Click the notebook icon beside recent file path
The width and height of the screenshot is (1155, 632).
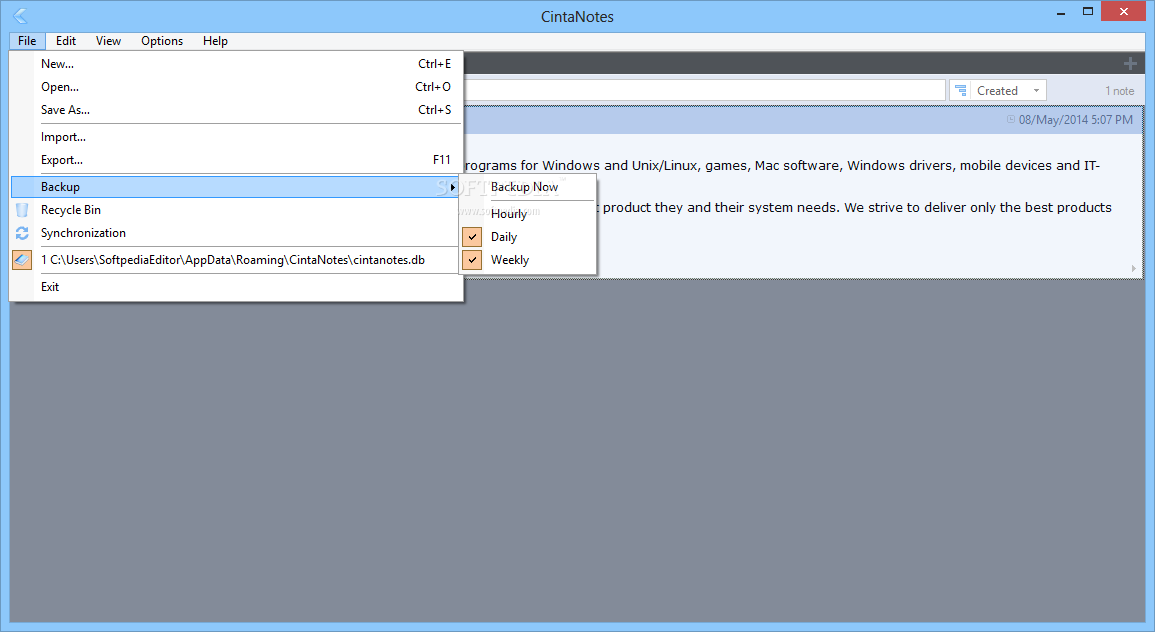tap(22, 260)
